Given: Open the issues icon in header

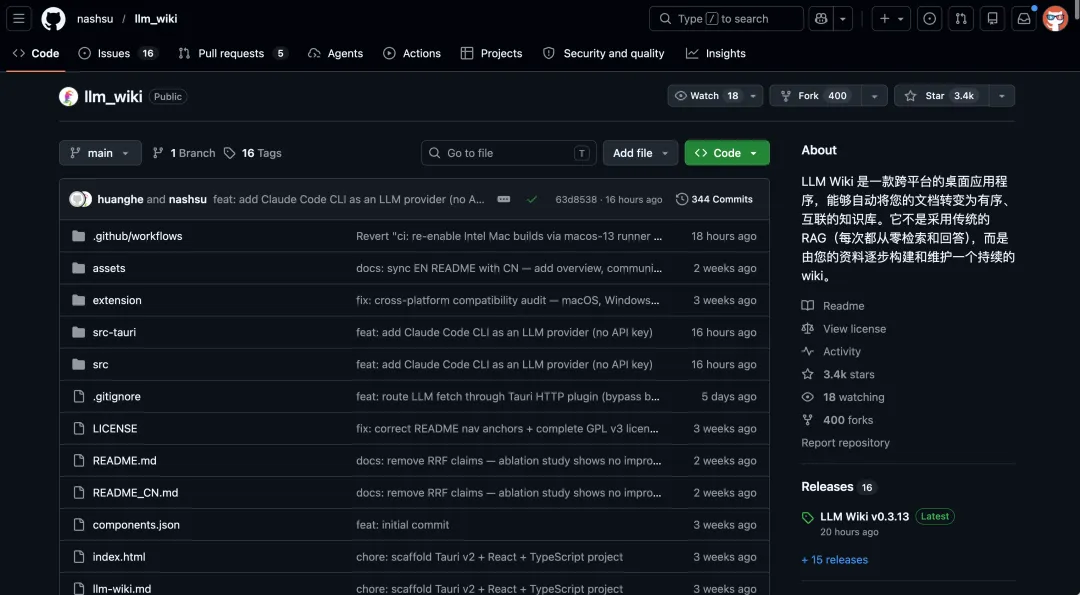Looking at the screenshot, I should [930, 18].
